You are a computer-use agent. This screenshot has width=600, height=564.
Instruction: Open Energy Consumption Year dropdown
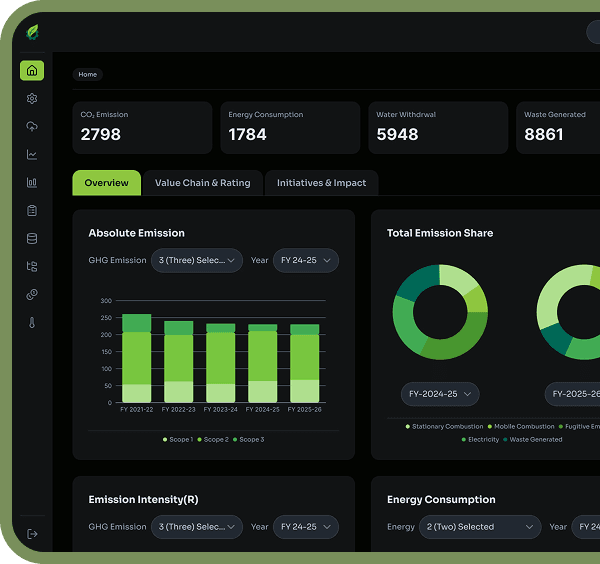click(x=586, y=527)
